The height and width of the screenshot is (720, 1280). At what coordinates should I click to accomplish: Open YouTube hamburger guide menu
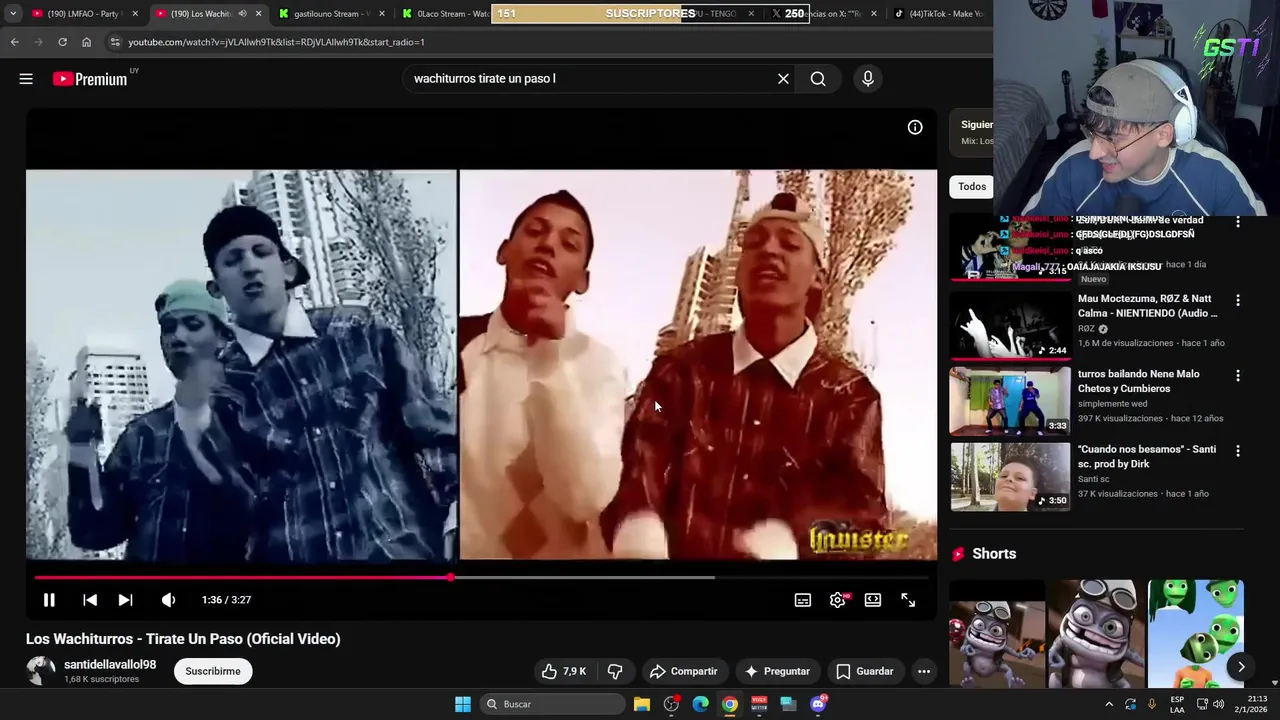coord(26,79)
